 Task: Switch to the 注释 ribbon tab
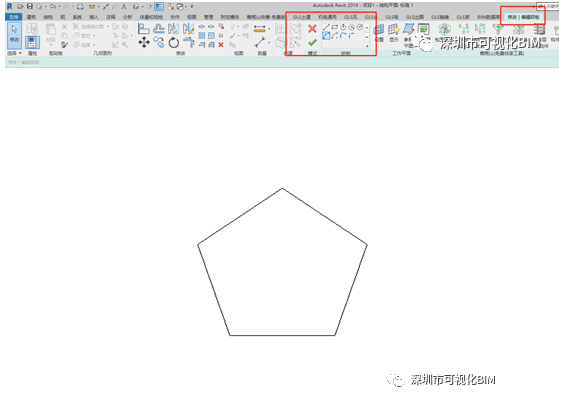click(x=111, y=17)
